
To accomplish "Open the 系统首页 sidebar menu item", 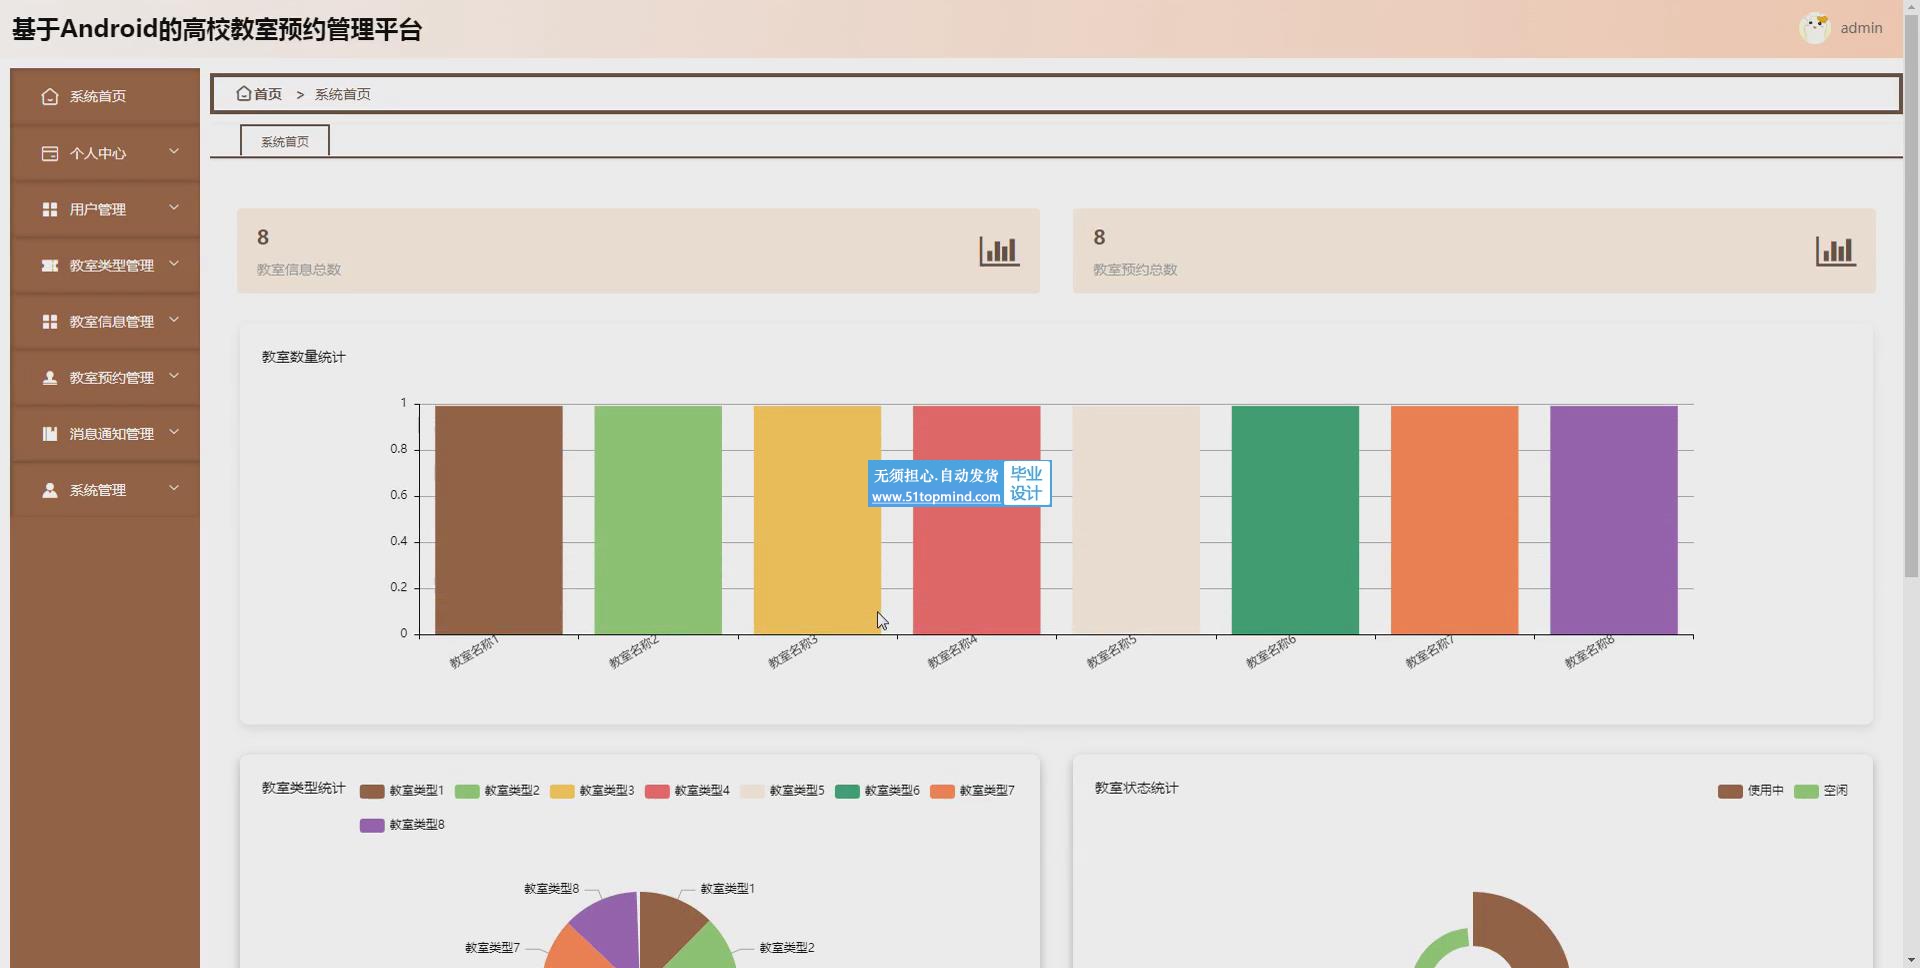I will 105,97.
